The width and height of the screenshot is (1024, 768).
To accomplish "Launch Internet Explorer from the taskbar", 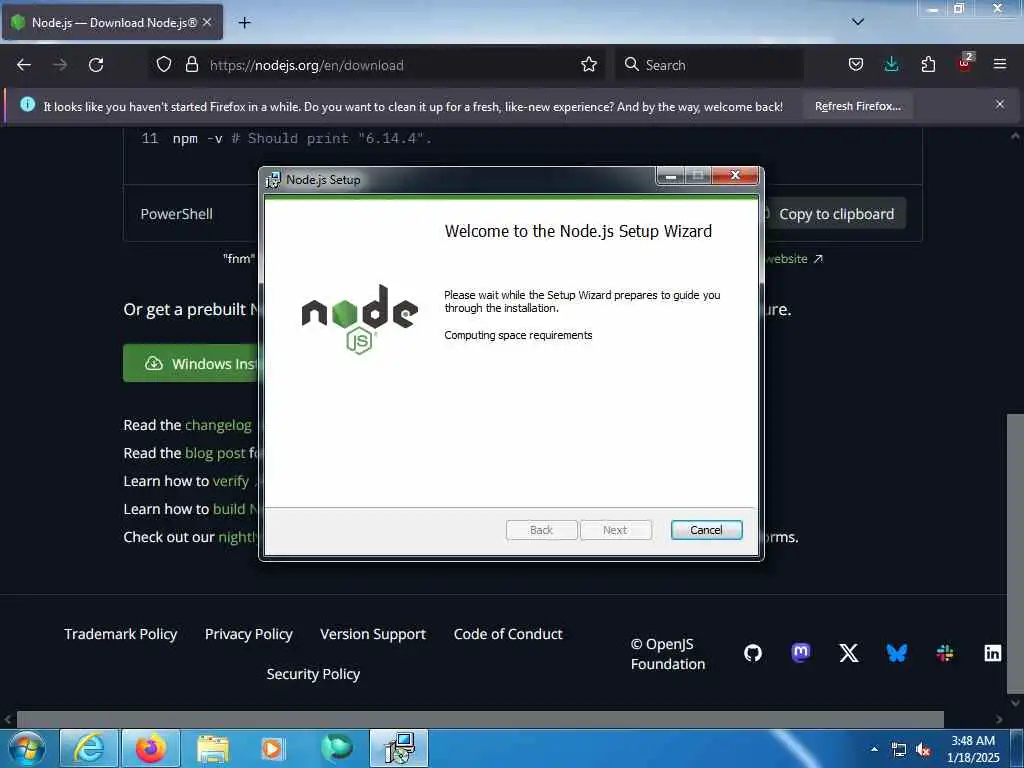I will (x=89, y=748).
